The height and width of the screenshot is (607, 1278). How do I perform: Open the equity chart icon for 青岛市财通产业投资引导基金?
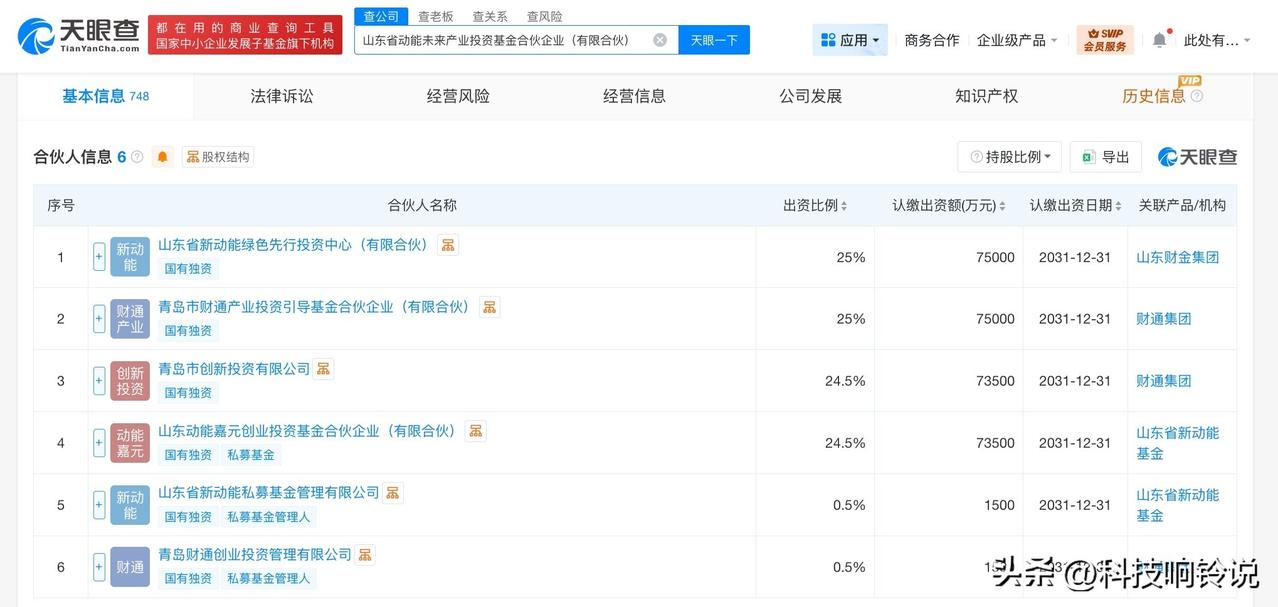(489, 307)
